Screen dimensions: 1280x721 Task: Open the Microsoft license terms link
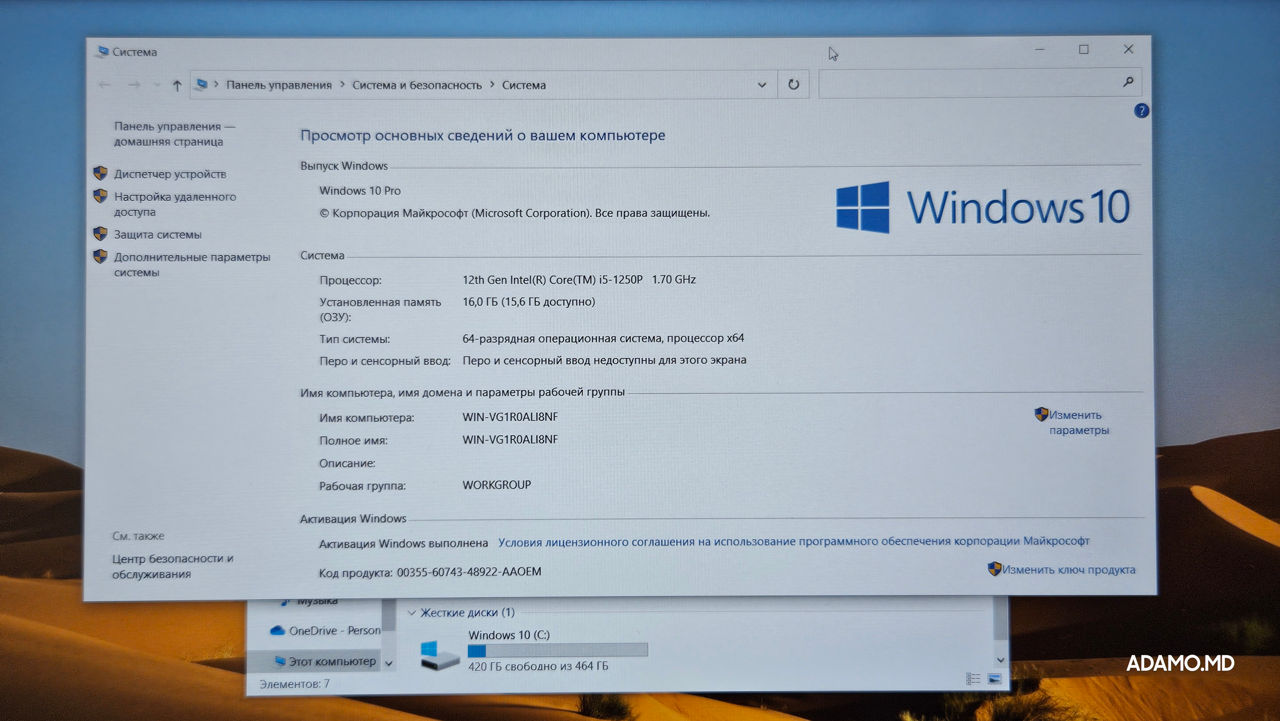coord(794,541)
